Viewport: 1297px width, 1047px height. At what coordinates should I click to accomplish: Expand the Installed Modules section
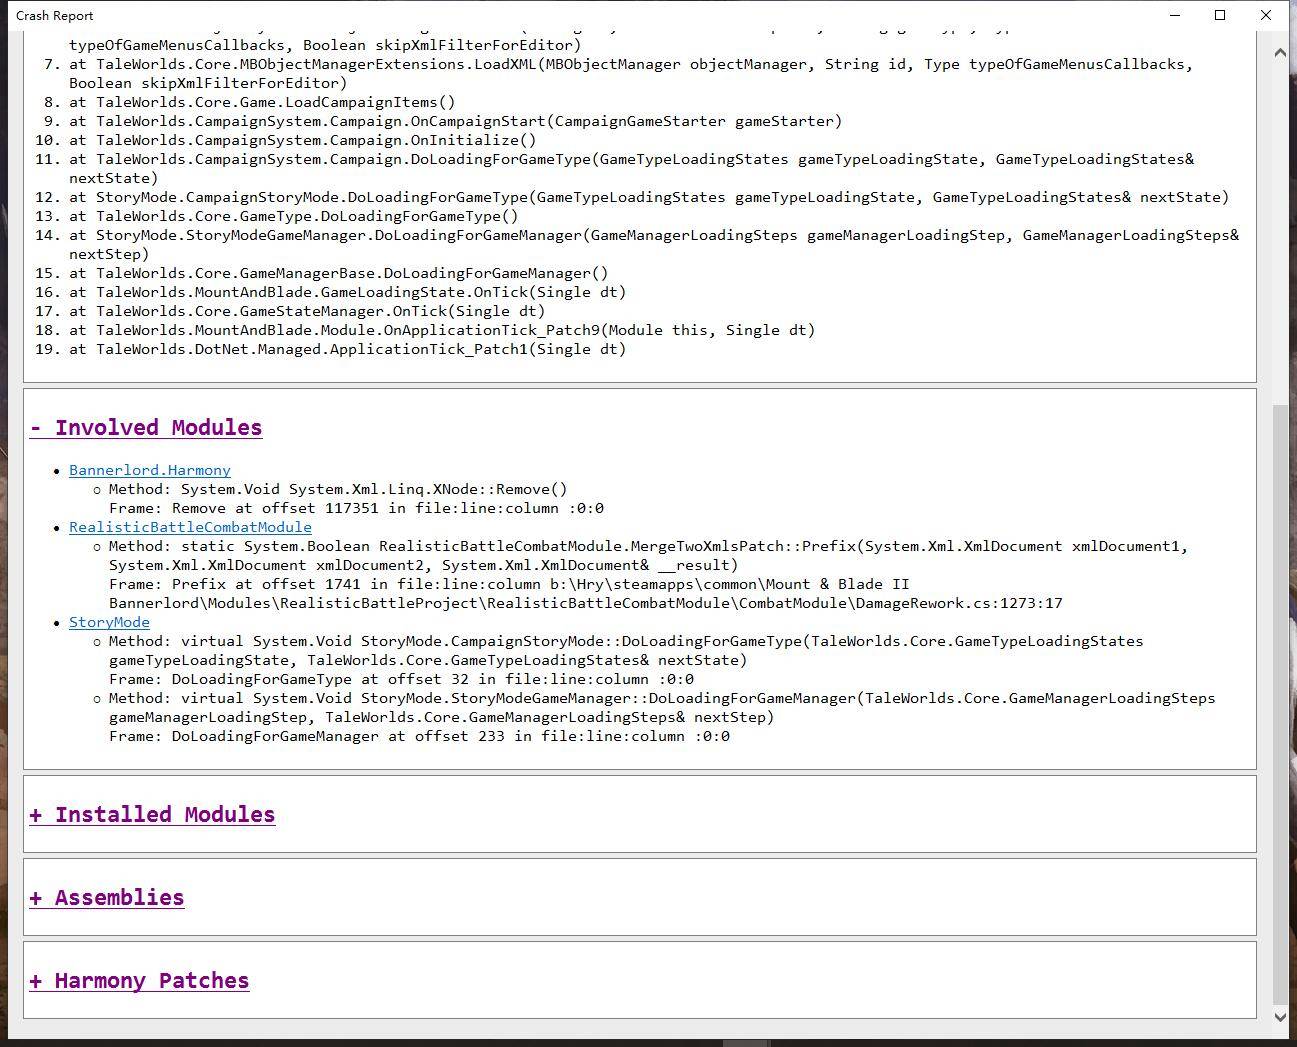tap(152, 815)
